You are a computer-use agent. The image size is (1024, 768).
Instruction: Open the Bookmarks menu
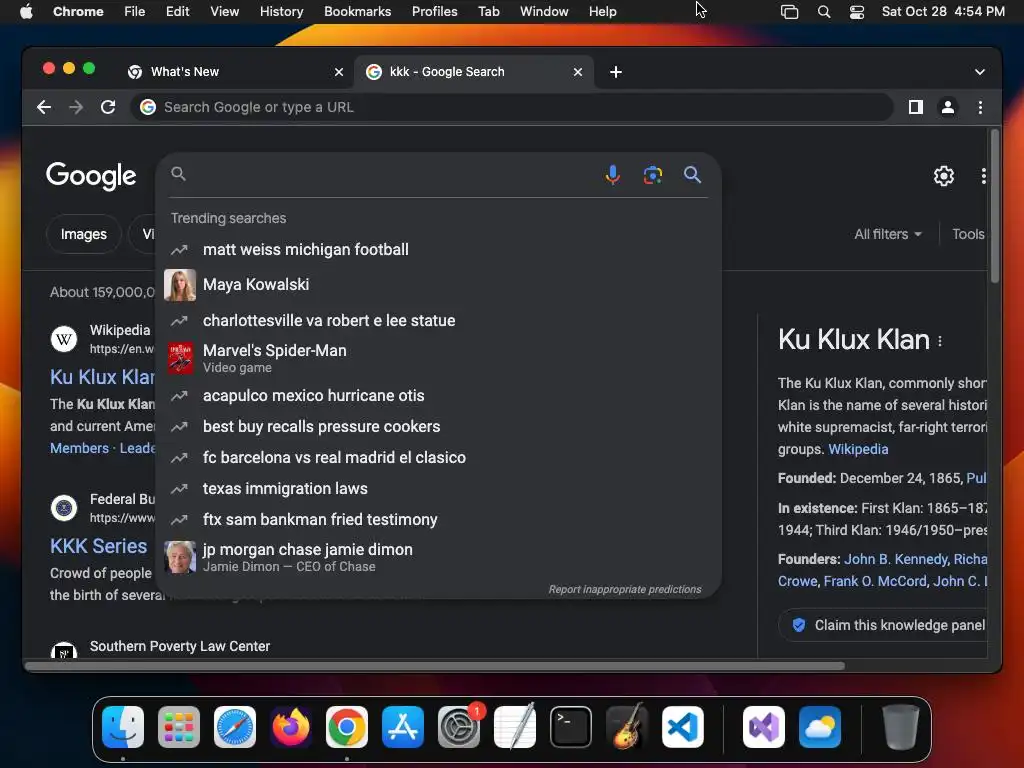(357, 11)
